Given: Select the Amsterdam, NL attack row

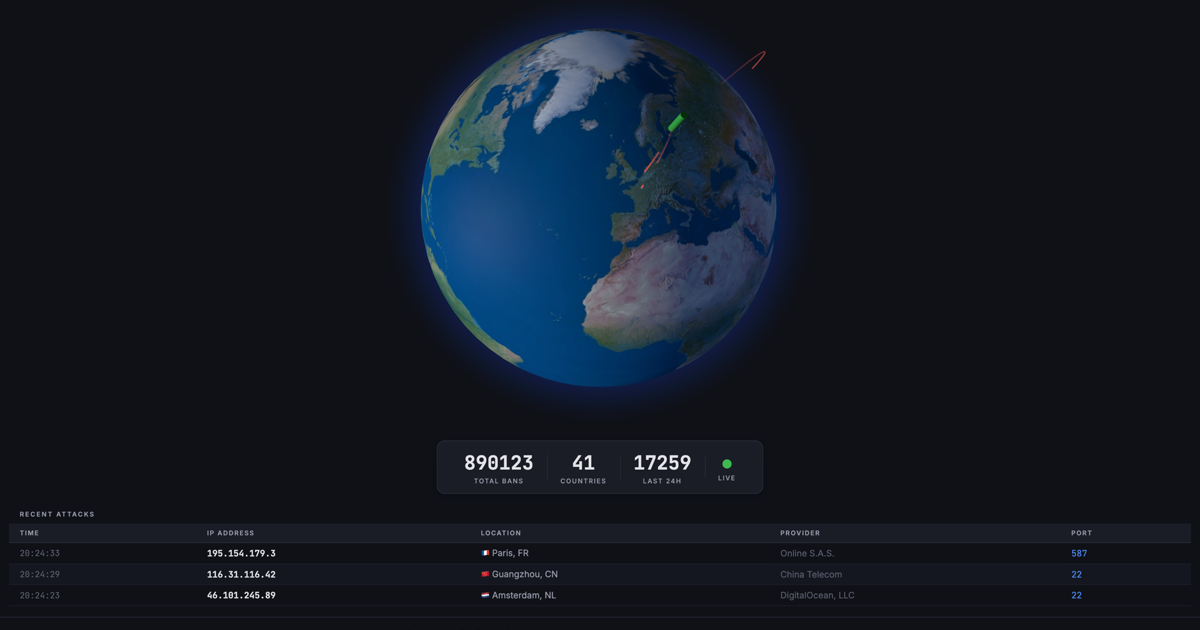Looking at the screenshot, I should 600,594.
